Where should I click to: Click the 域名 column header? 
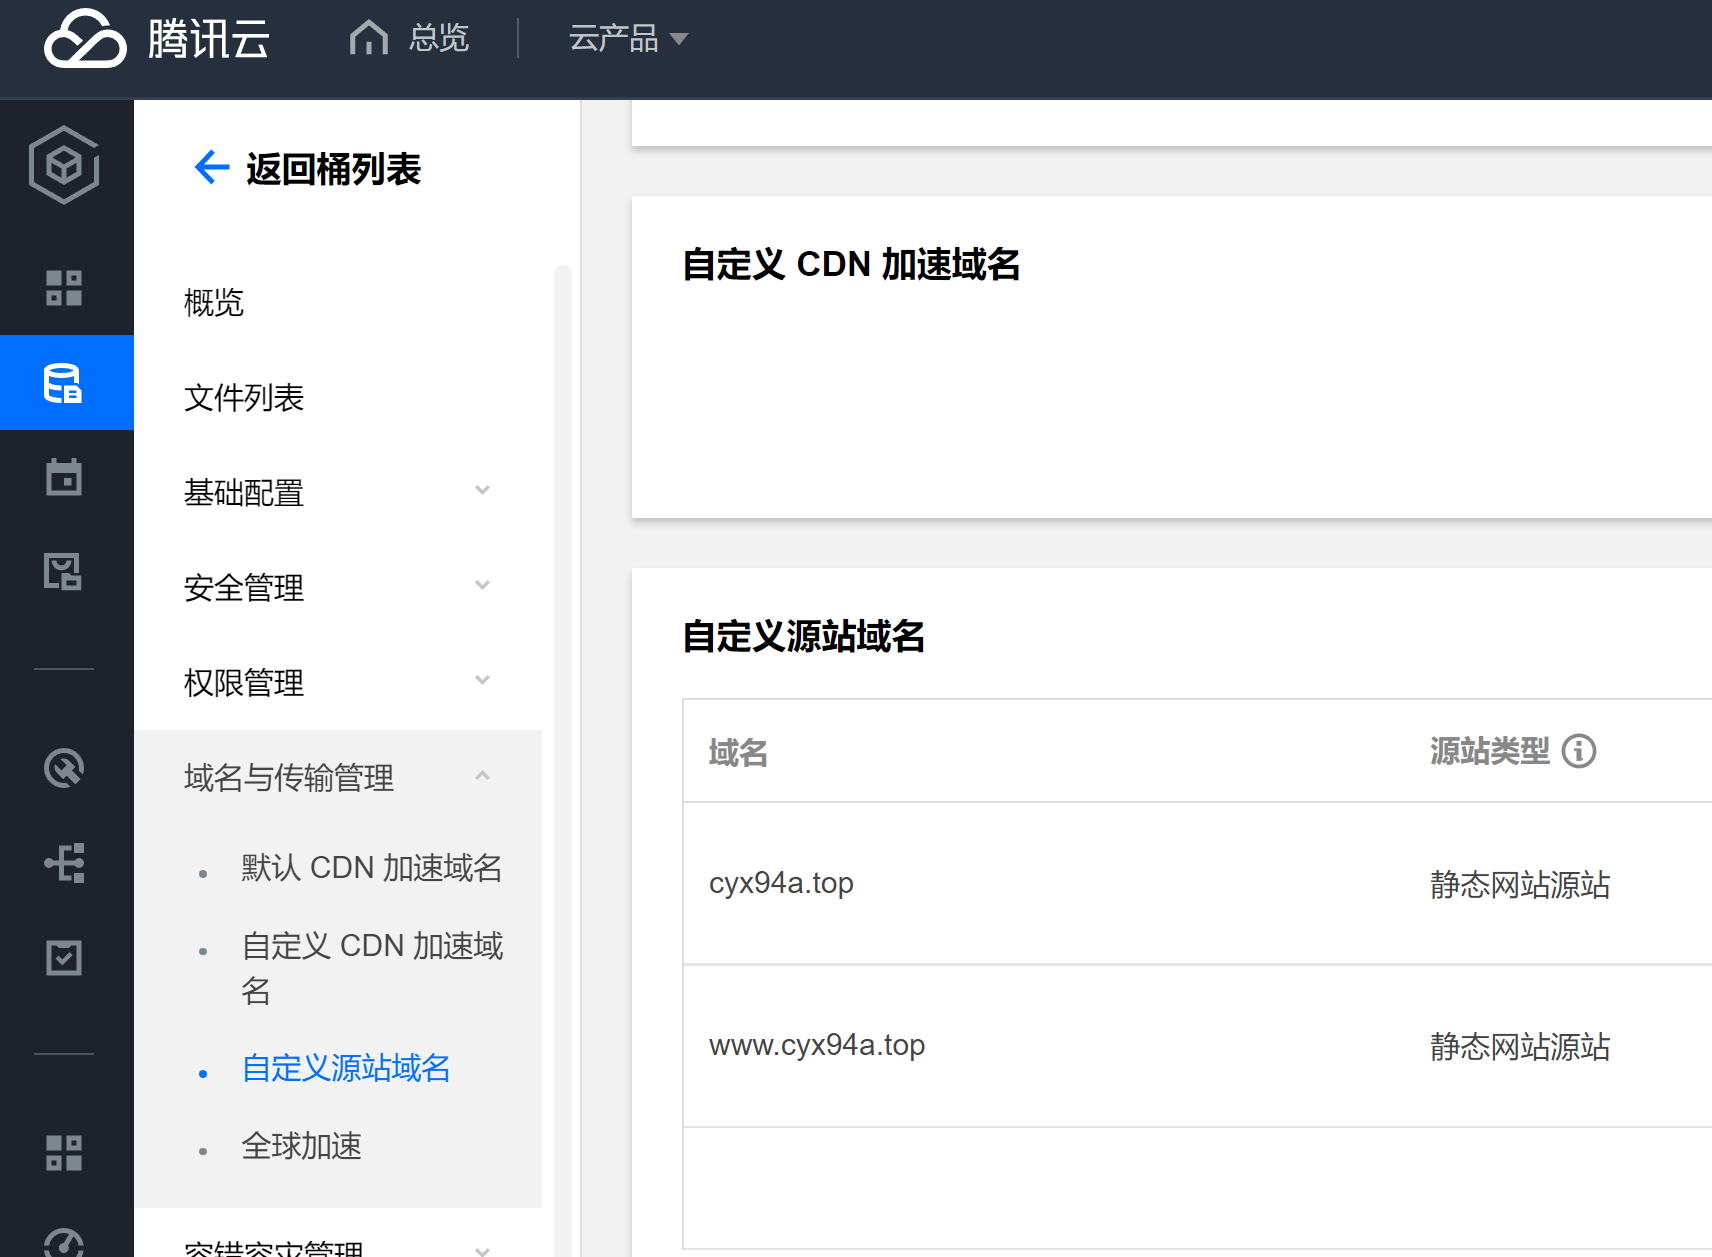coord(738,752)
